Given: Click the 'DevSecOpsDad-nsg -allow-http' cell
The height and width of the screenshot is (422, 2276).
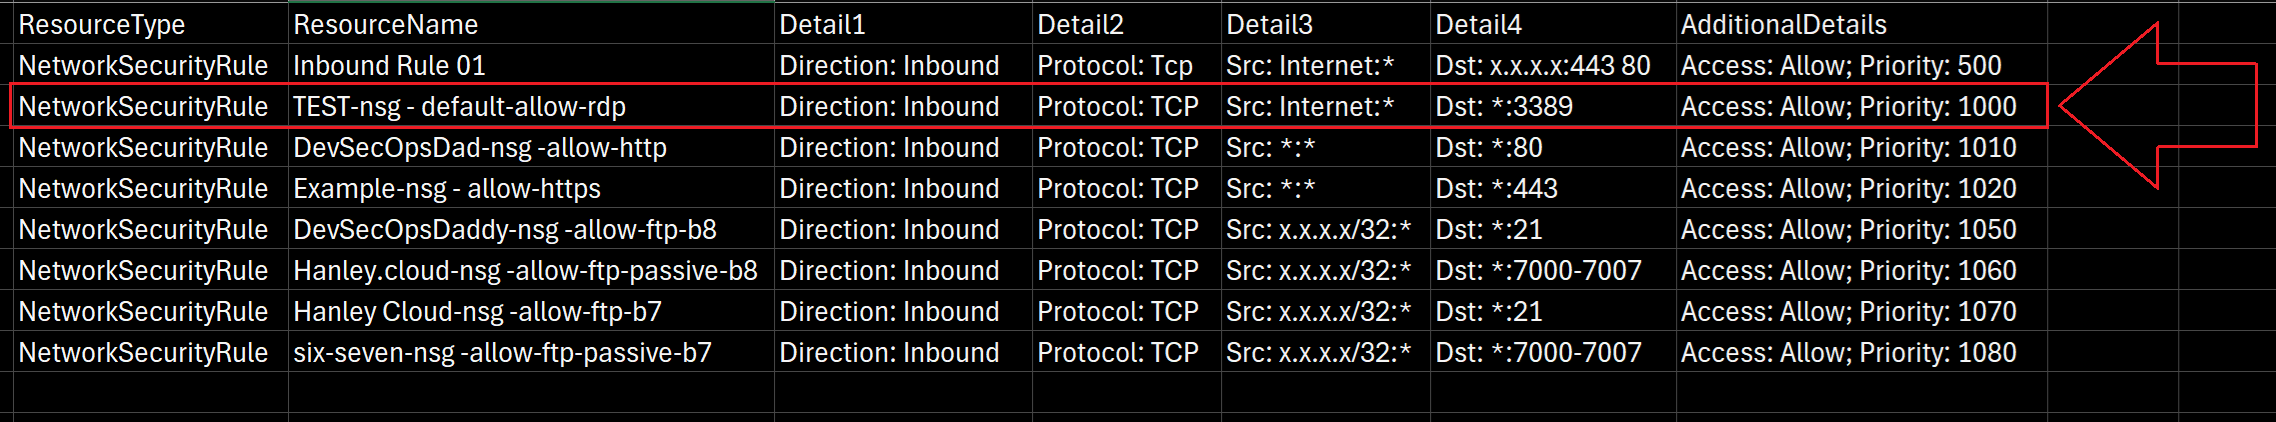Looking at the screenshot, I should click(479, 147).
